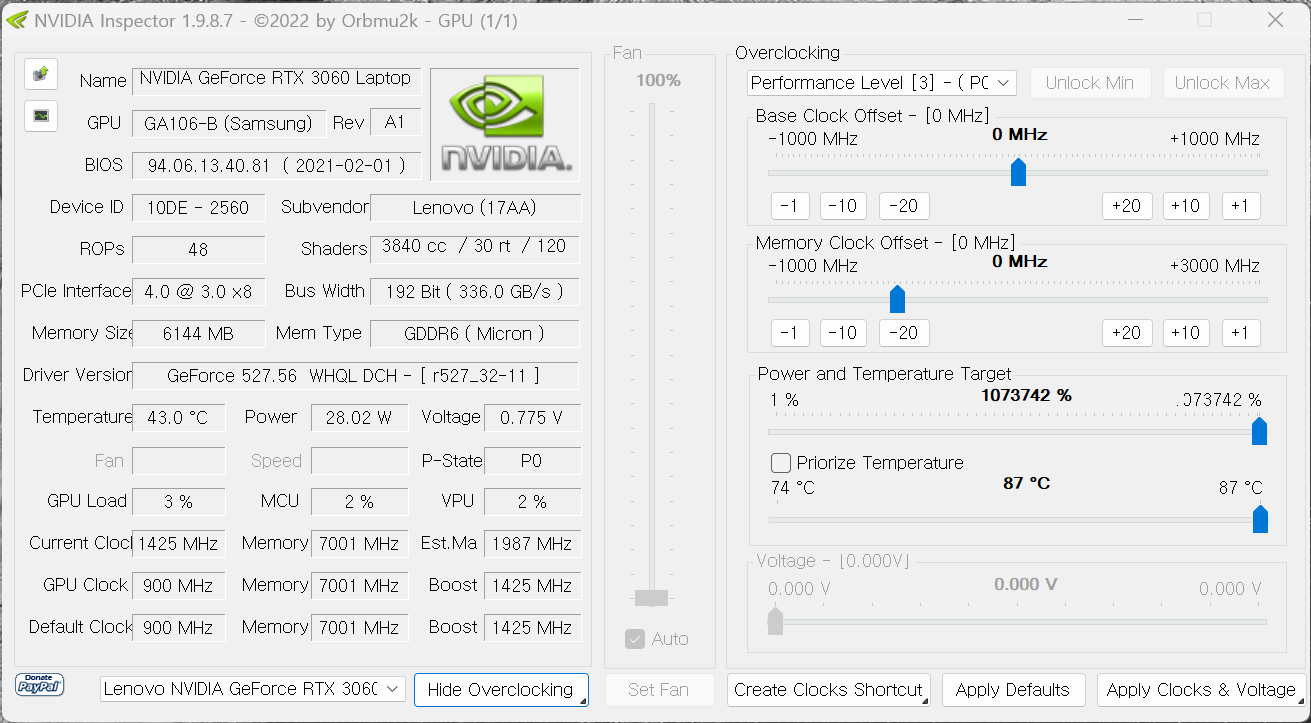Click the Hide Overclocking button
This screenshot has height=723, width=1311.
coord(501,690)
